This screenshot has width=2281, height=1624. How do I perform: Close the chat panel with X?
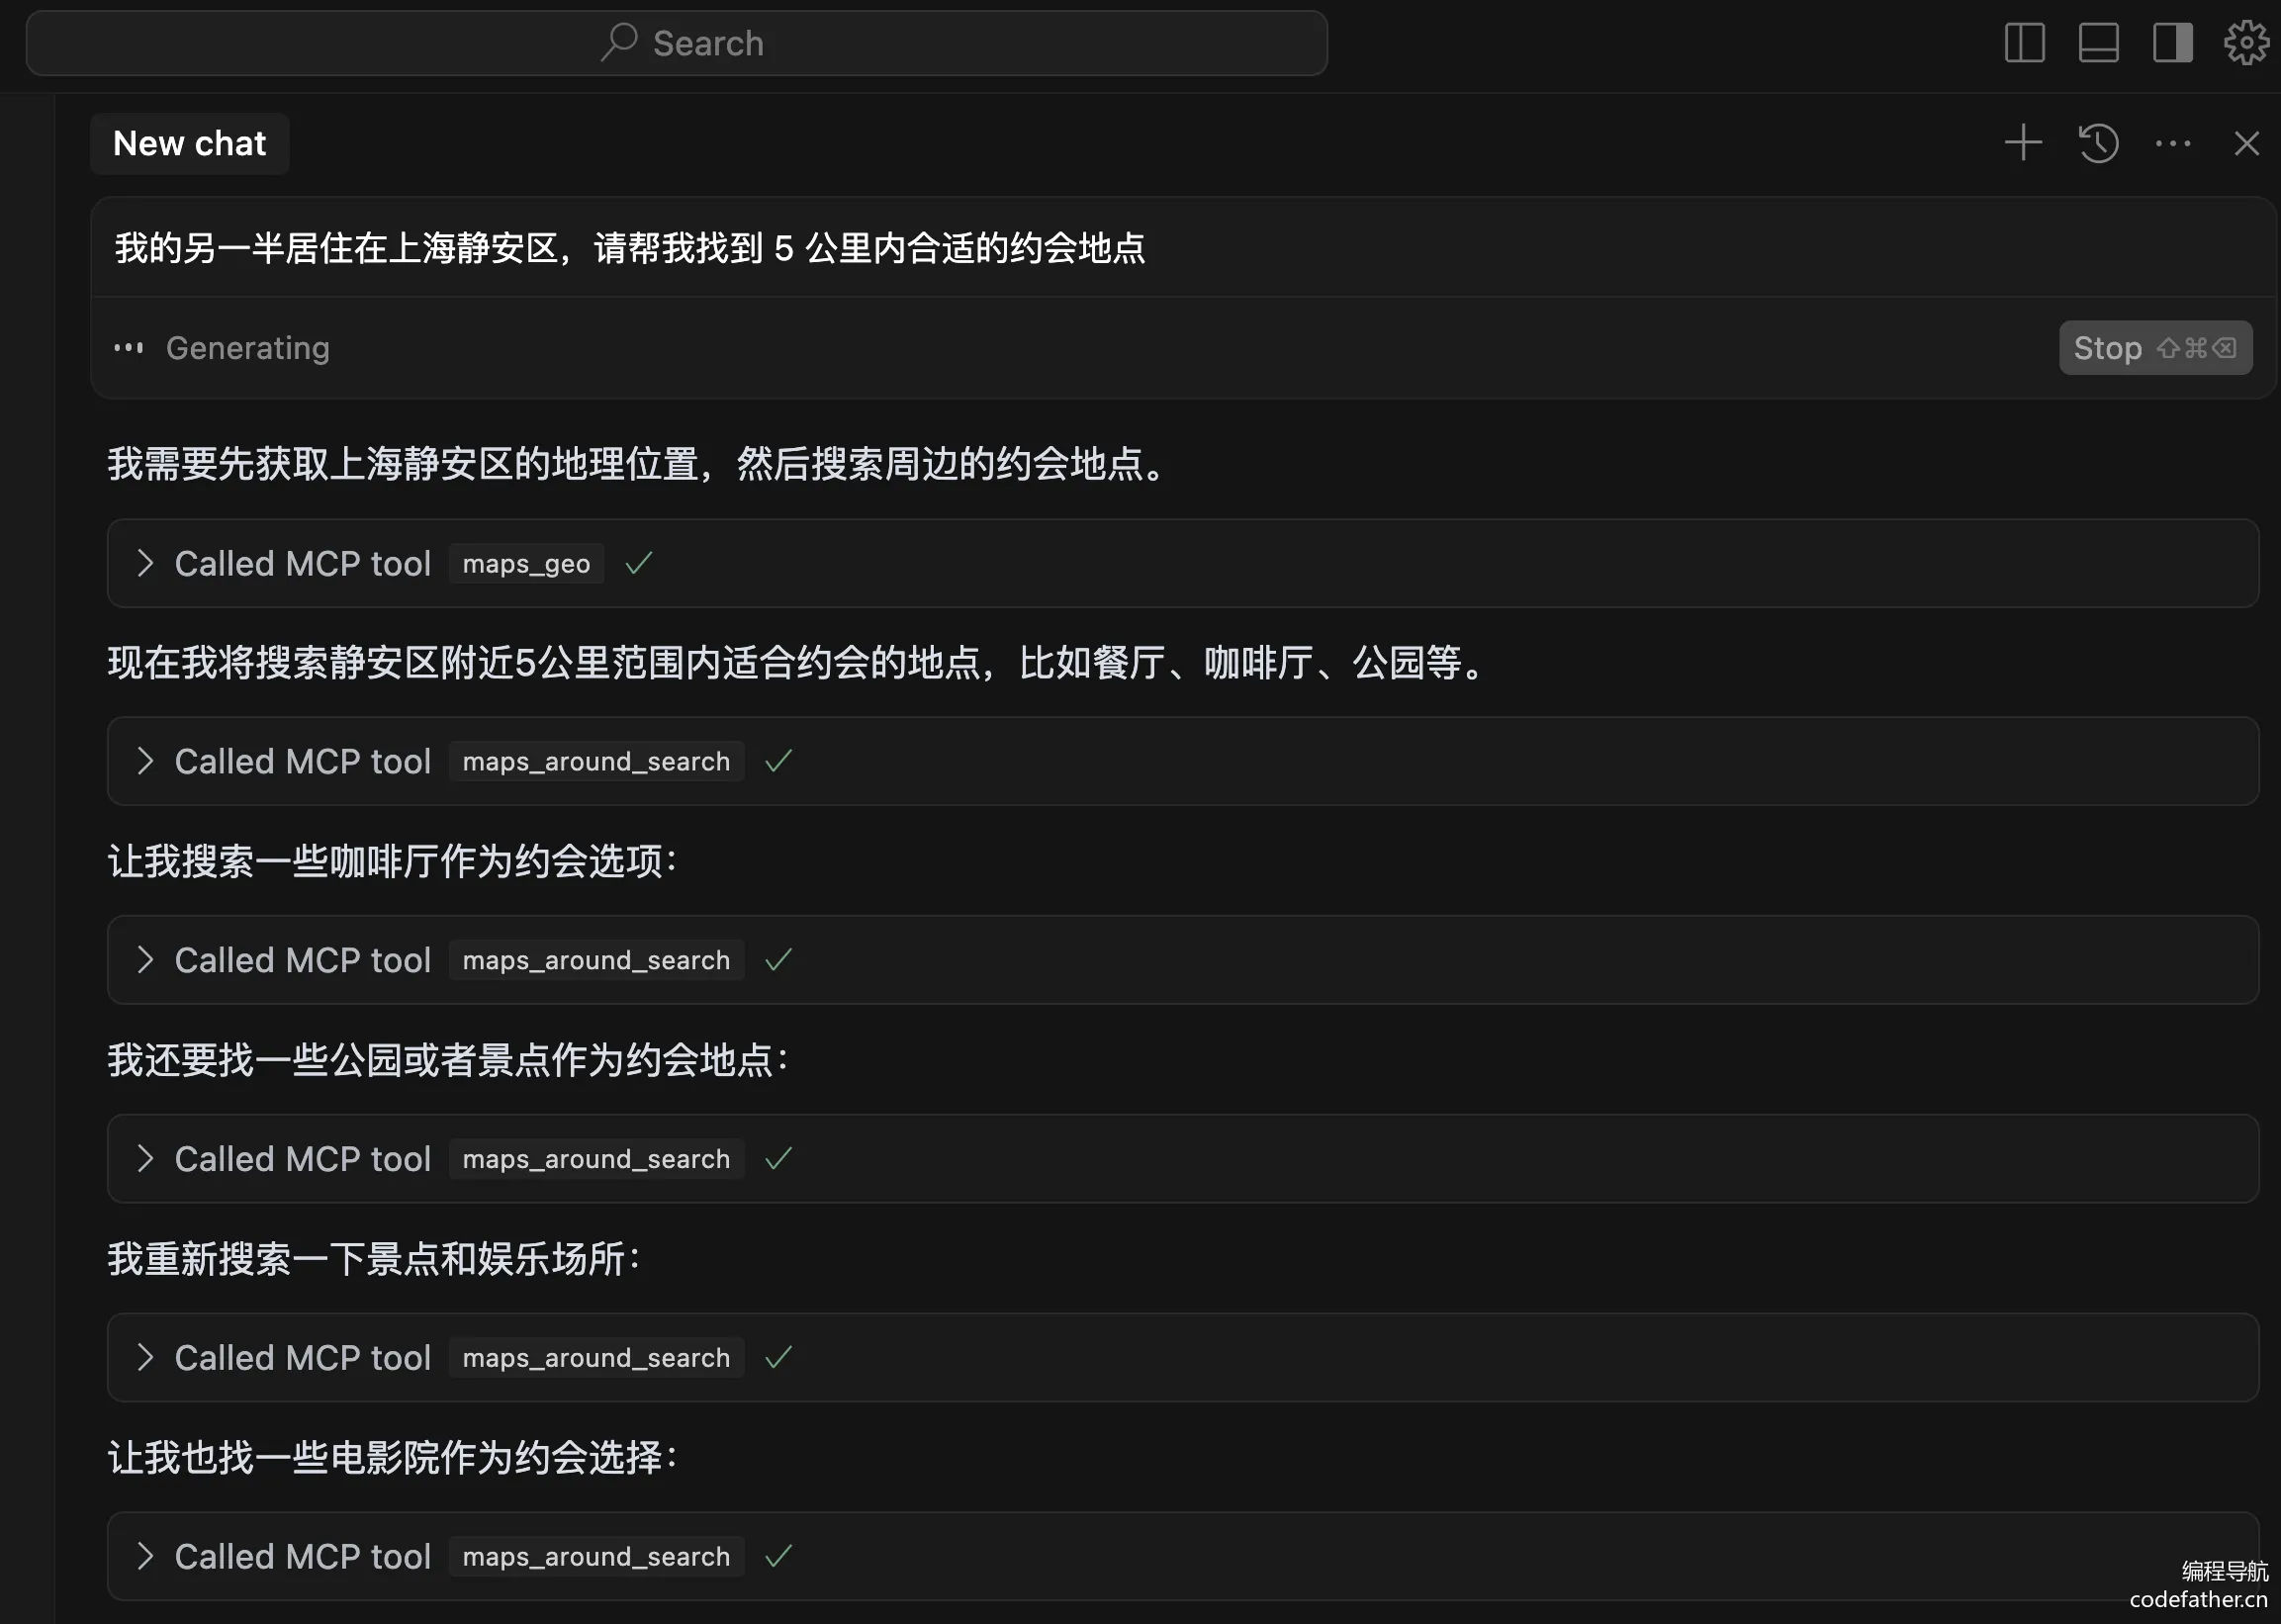2246,143
